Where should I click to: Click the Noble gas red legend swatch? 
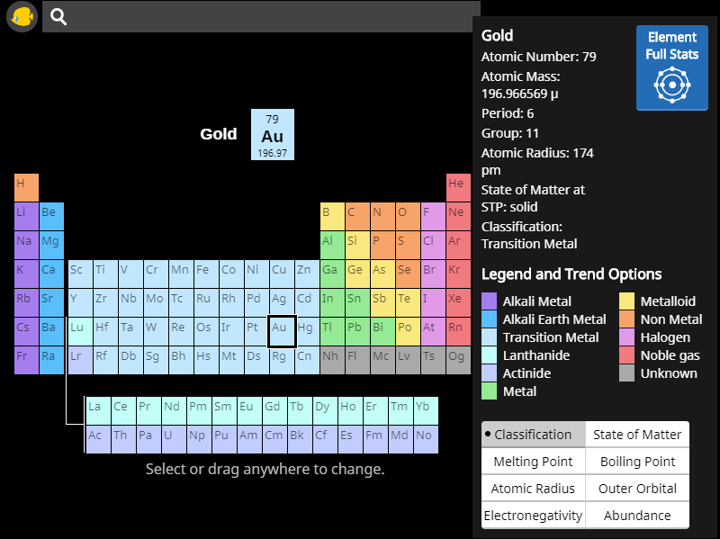click(x=627, y=355)
